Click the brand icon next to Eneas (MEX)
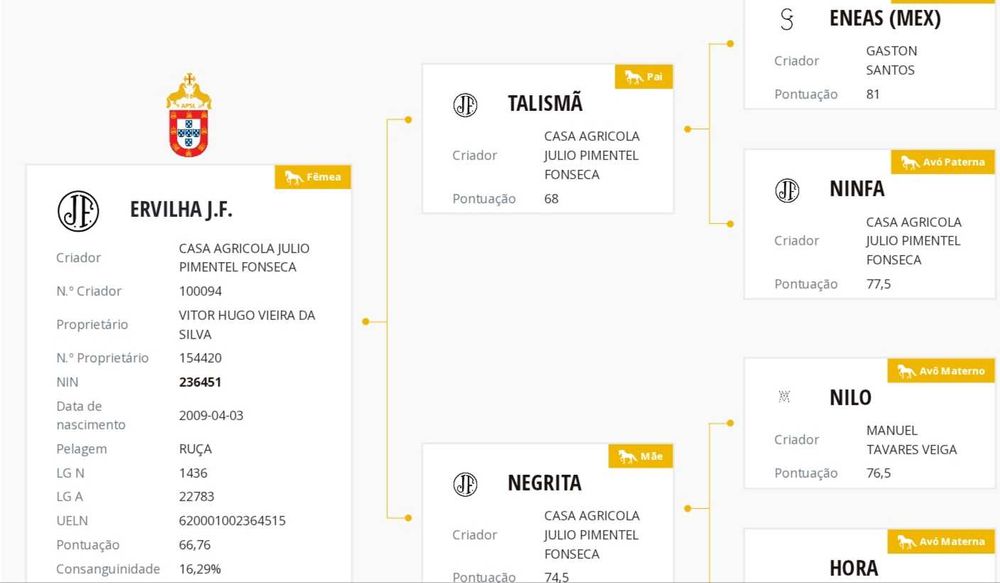 click(x=787, y=19)
